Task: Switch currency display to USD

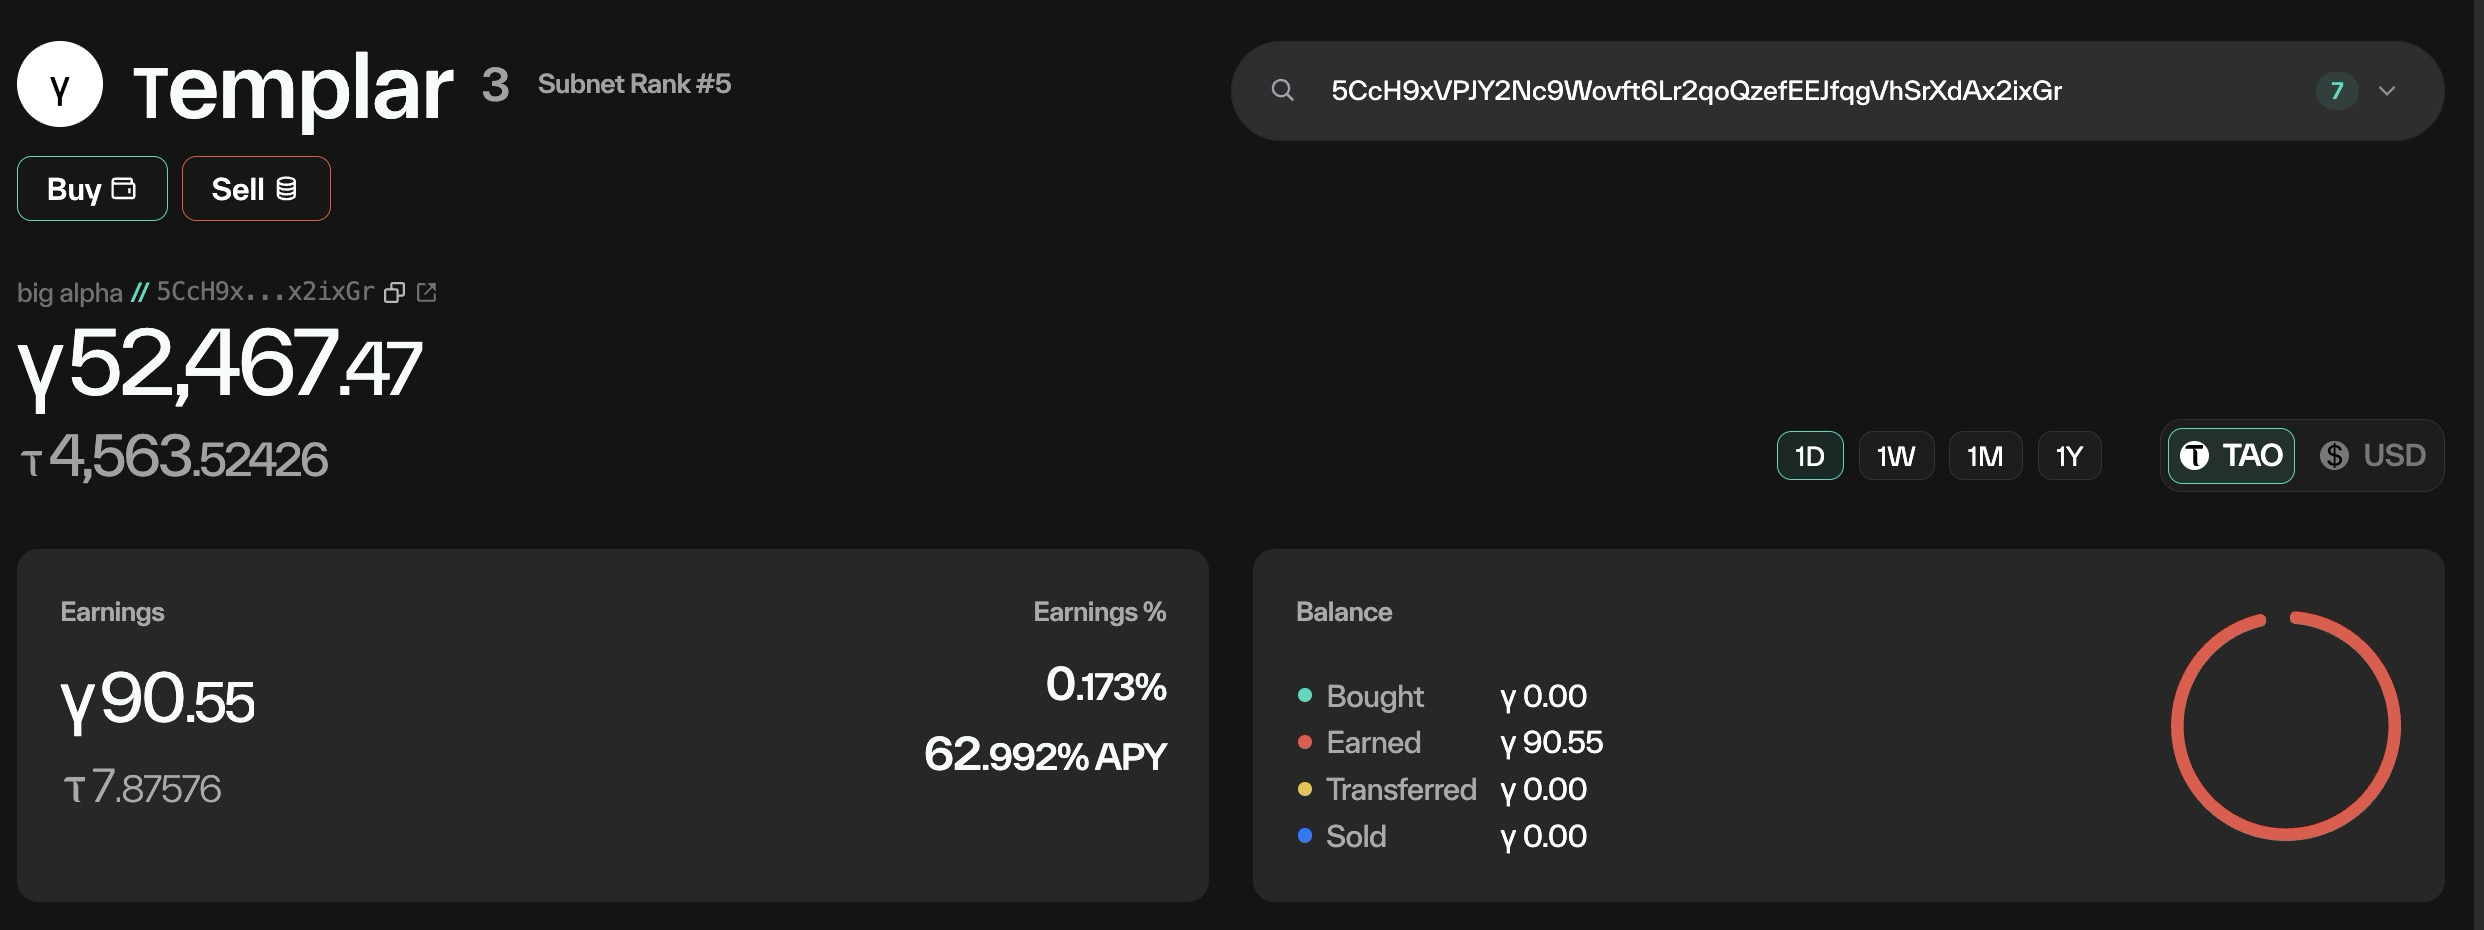Action: coord(2372,456)
